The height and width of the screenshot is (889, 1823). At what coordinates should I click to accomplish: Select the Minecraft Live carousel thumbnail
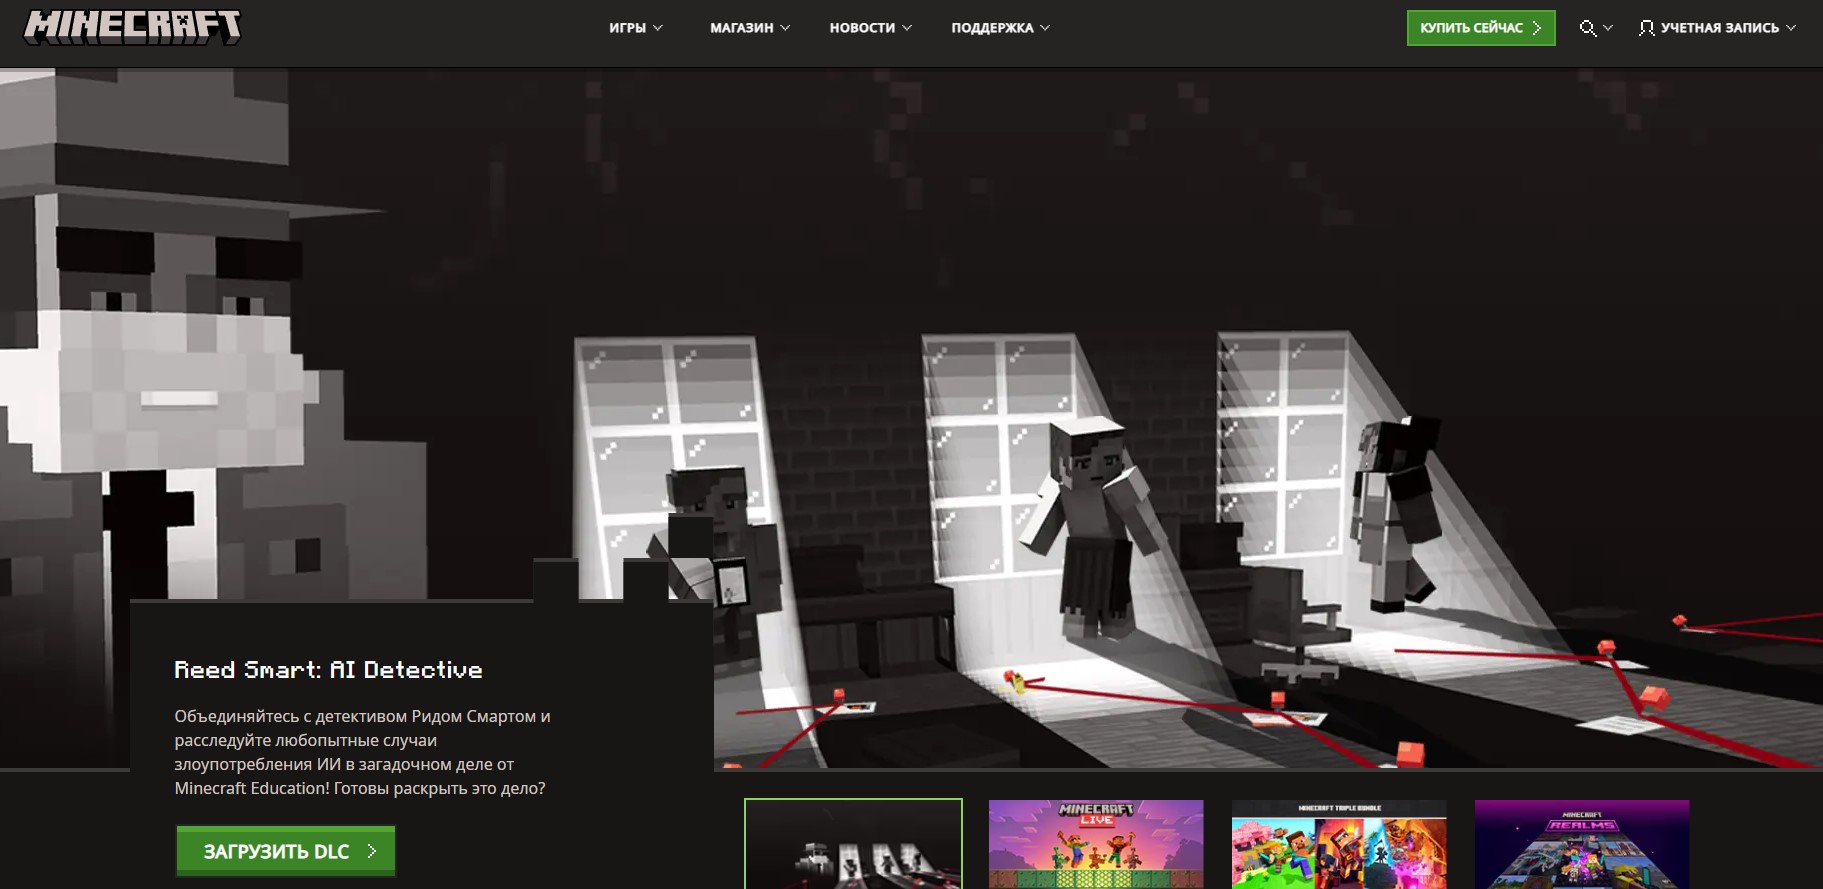[x=1096, y=843]
